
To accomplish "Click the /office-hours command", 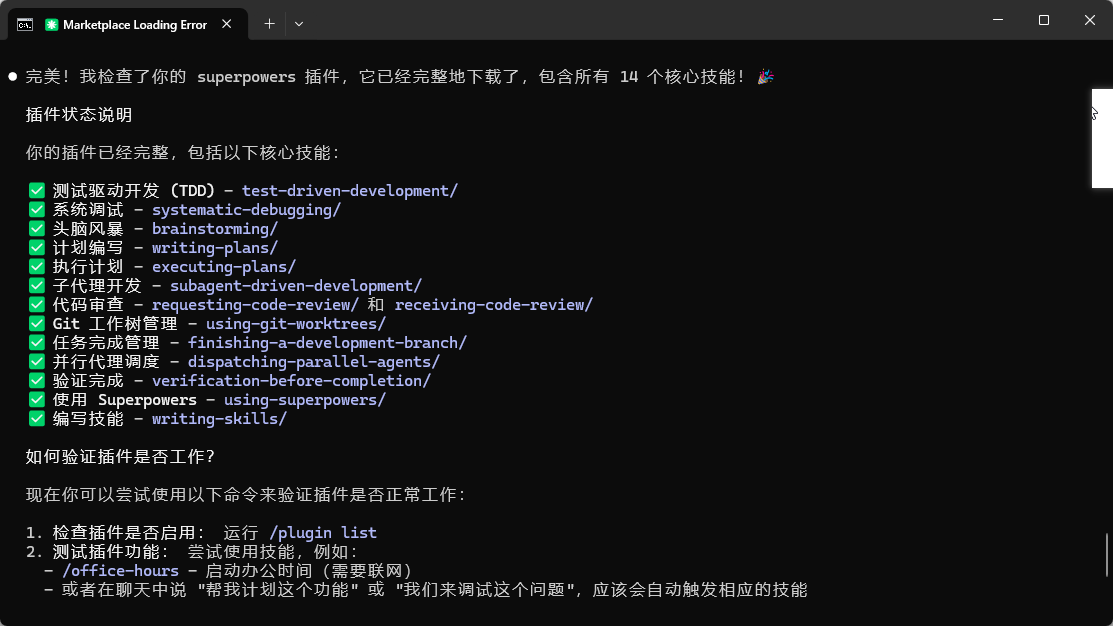I will pos(121,571).
